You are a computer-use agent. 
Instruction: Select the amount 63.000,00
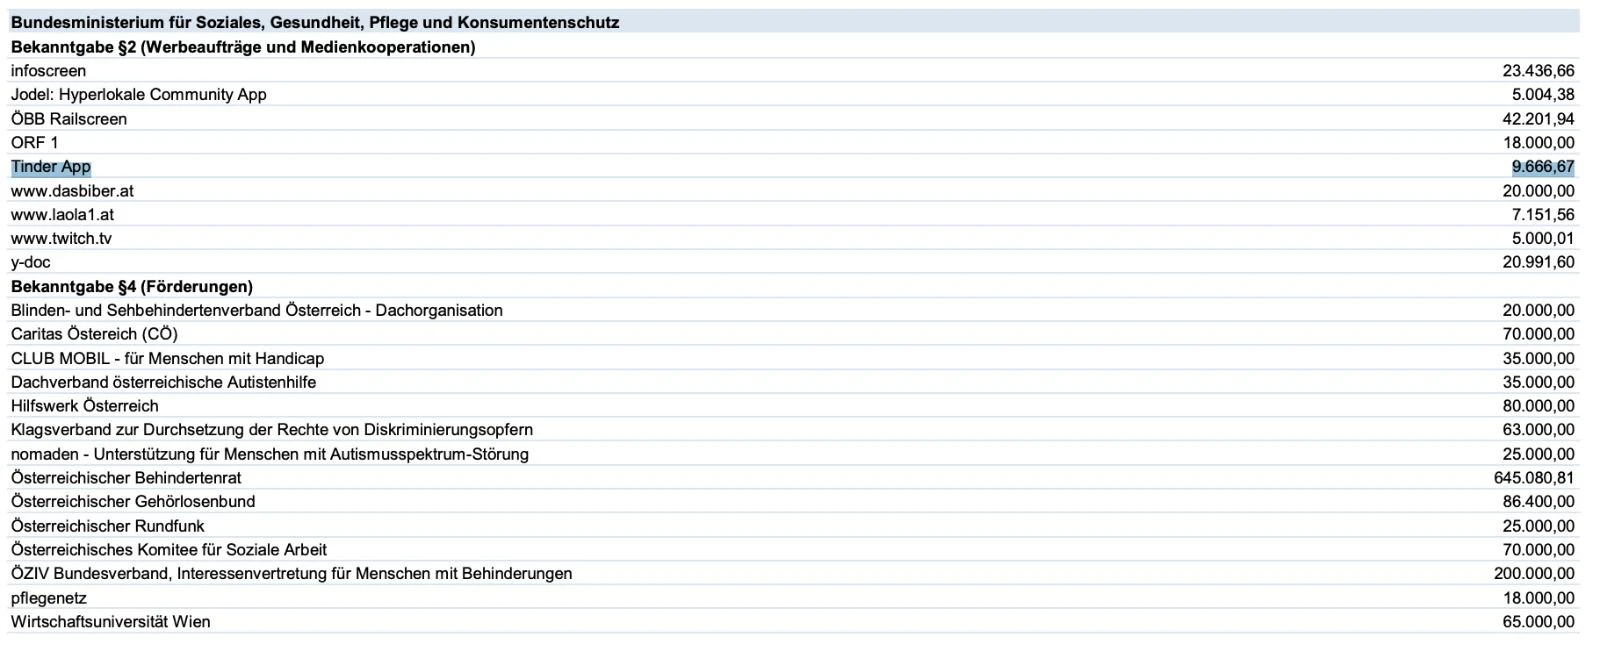[1538, 430]
